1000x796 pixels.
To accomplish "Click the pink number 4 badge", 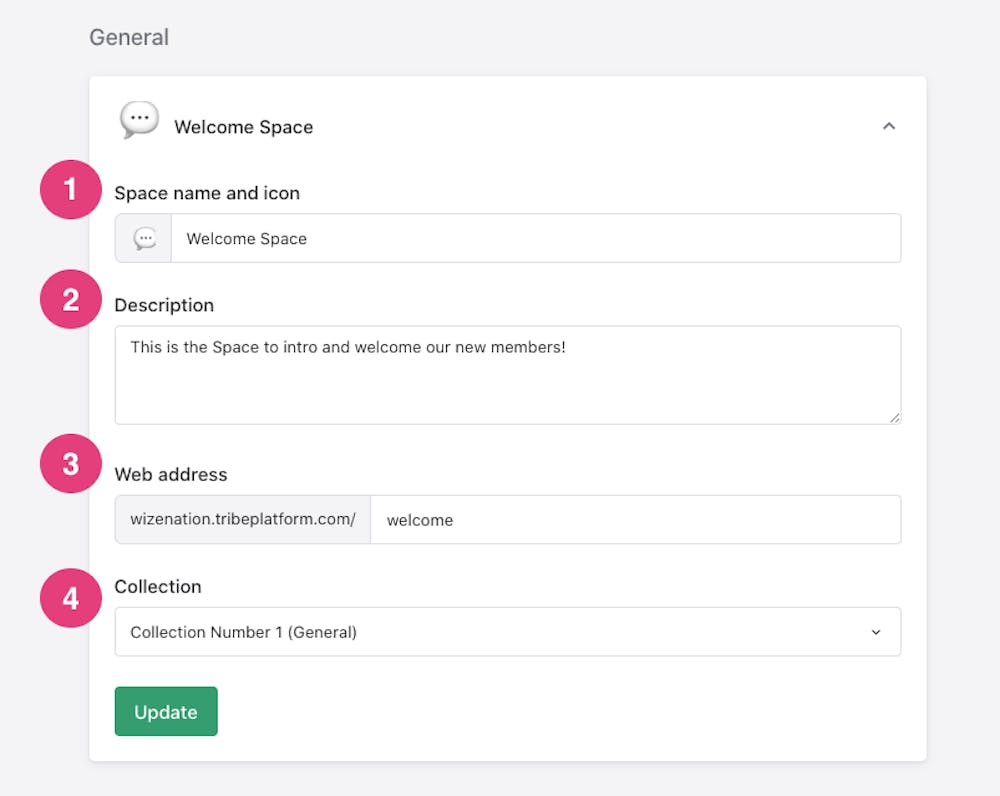I will click(x=70, y=598).
